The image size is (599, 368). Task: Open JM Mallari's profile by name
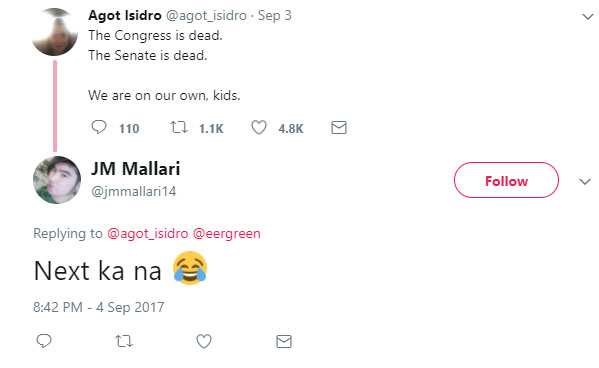[135, 169]
